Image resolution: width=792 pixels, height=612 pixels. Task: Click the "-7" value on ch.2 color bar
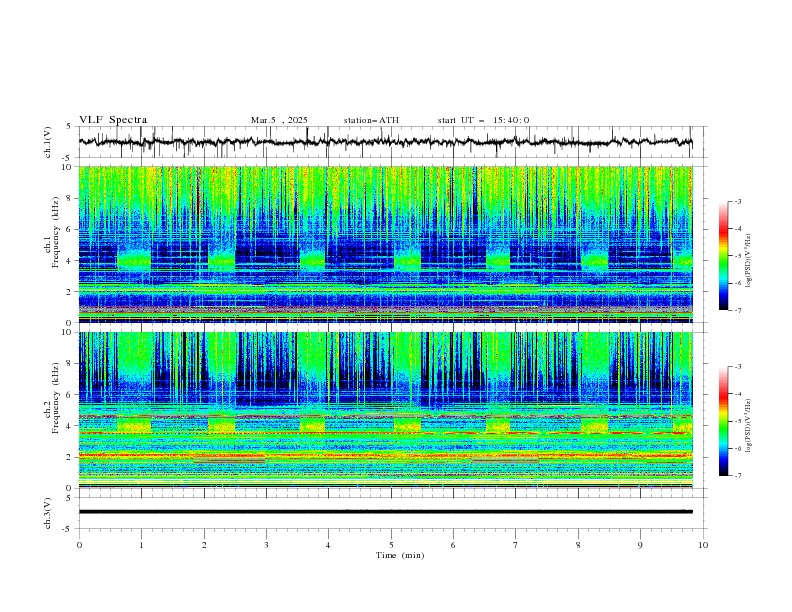[737, 476]
